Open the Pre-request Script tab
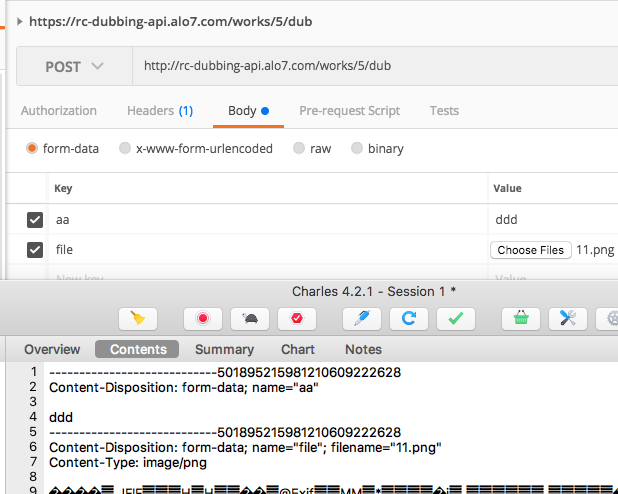This screenshot has height=494, width=618. tap(350, 111)
